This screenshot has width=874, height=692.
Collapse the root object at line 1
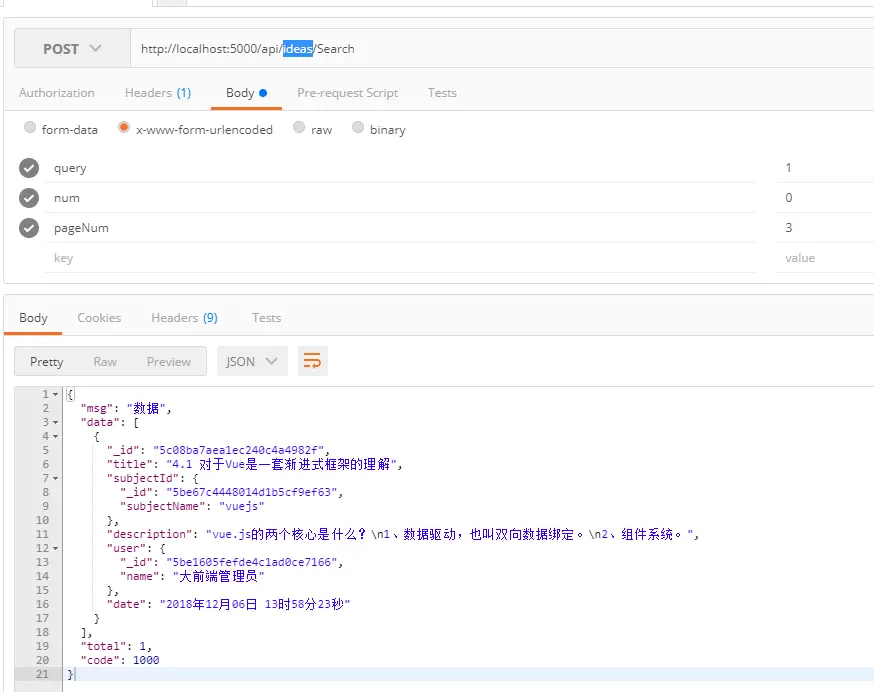pos(56,394)
